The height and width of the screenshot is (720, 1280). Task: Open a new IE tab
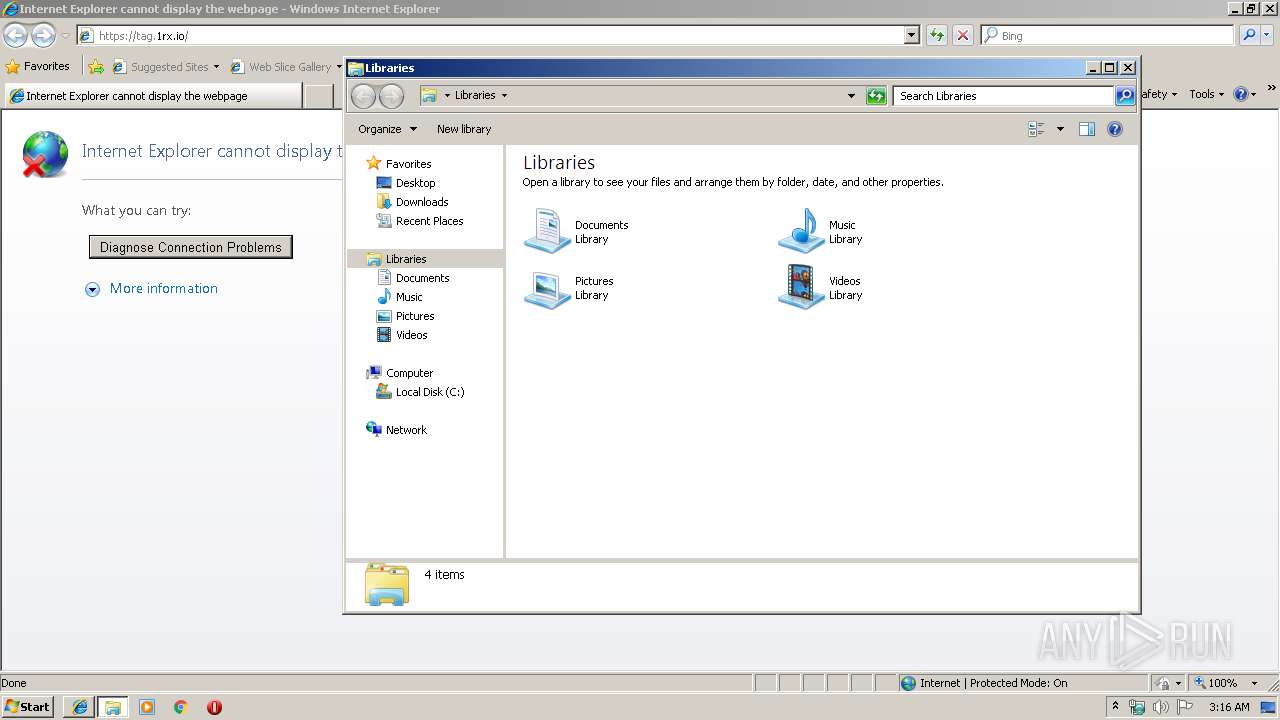tap(318, 96)
